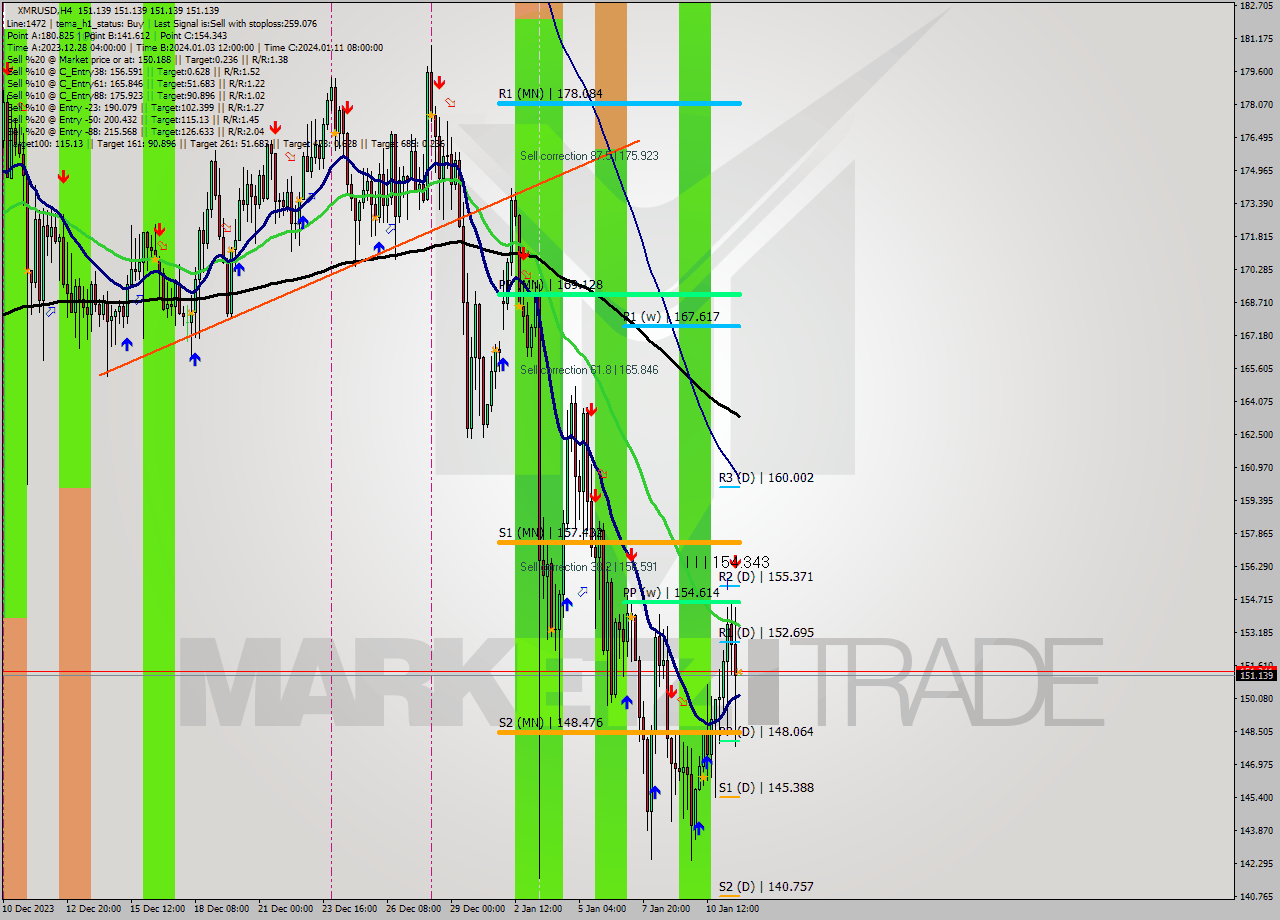Click the 159.395 price axis value
This screenshot has width=1280, height=920.
pyautogui.click(x=1256, y=501)
